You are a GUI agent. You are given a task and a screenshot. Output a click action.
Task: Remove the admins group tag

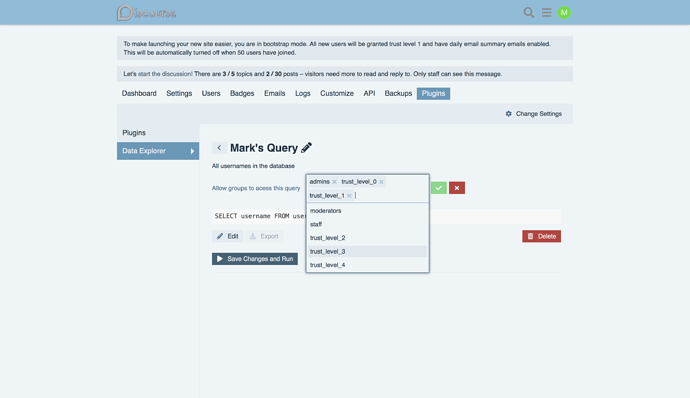(334, 182)
